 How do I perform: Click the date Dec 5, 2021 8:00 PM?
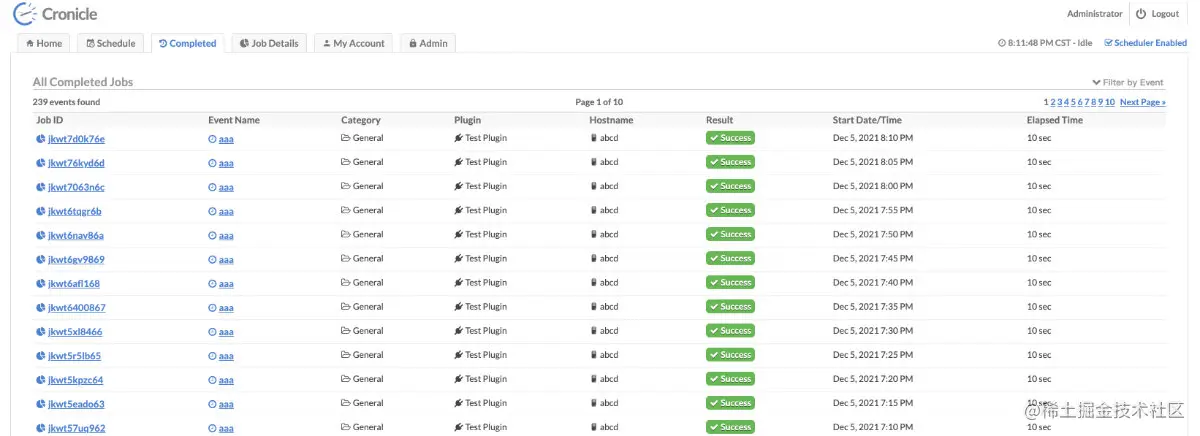(x=873, y=186)
